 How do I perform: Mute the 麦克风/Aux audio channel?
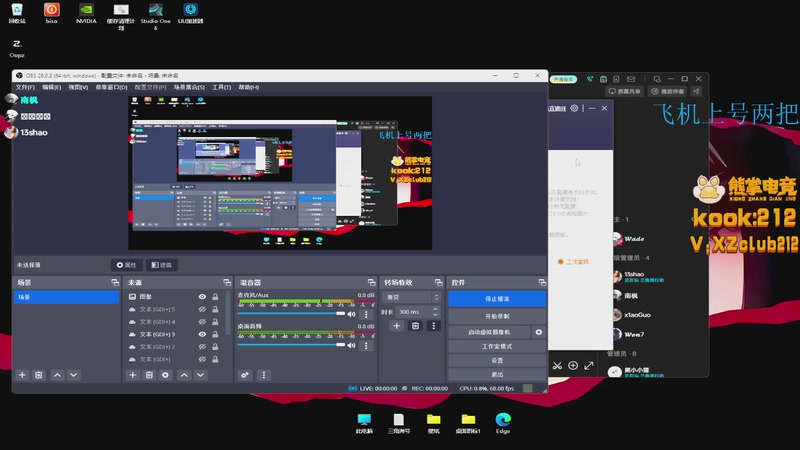point(351,314)
